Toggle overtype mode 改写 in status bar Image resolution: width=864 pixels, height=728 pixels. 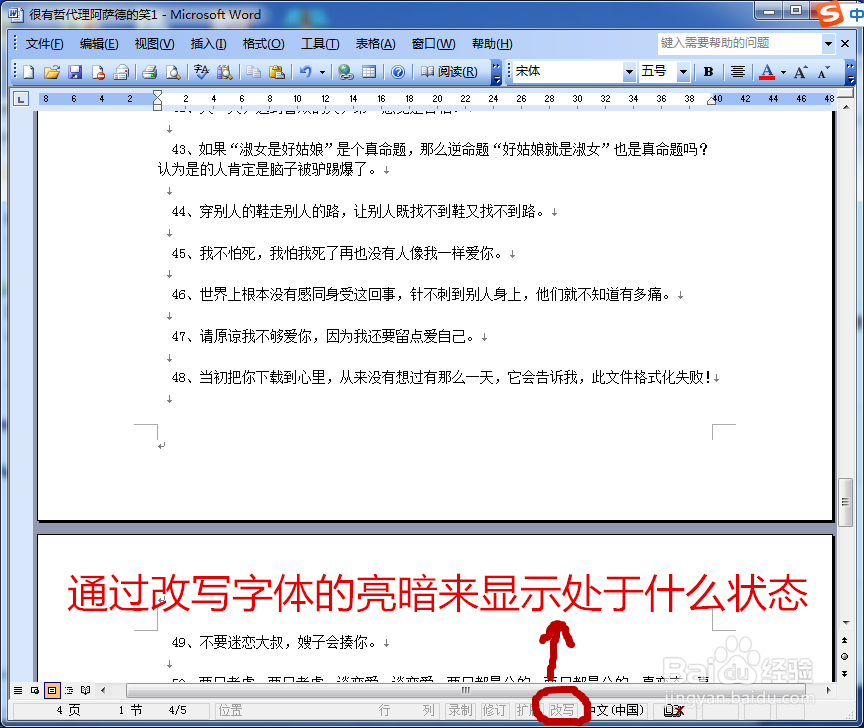(x=562, y=710)
